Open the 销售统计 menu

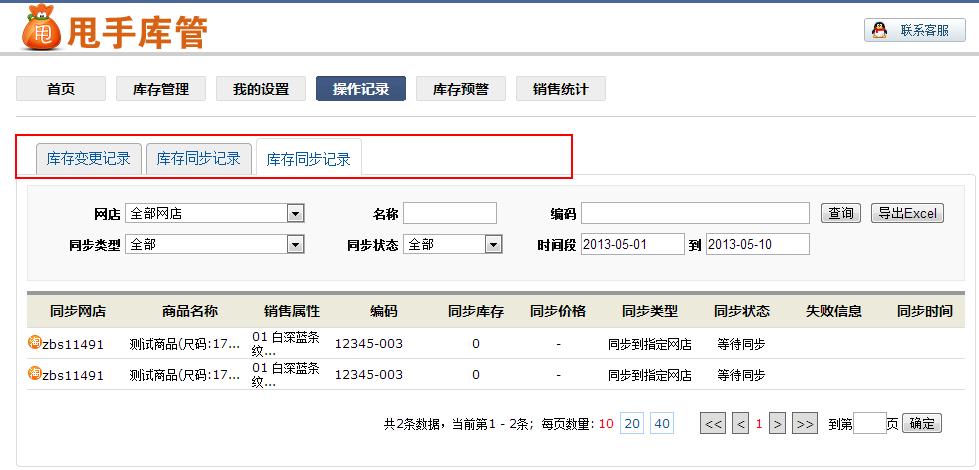[561, 89]
